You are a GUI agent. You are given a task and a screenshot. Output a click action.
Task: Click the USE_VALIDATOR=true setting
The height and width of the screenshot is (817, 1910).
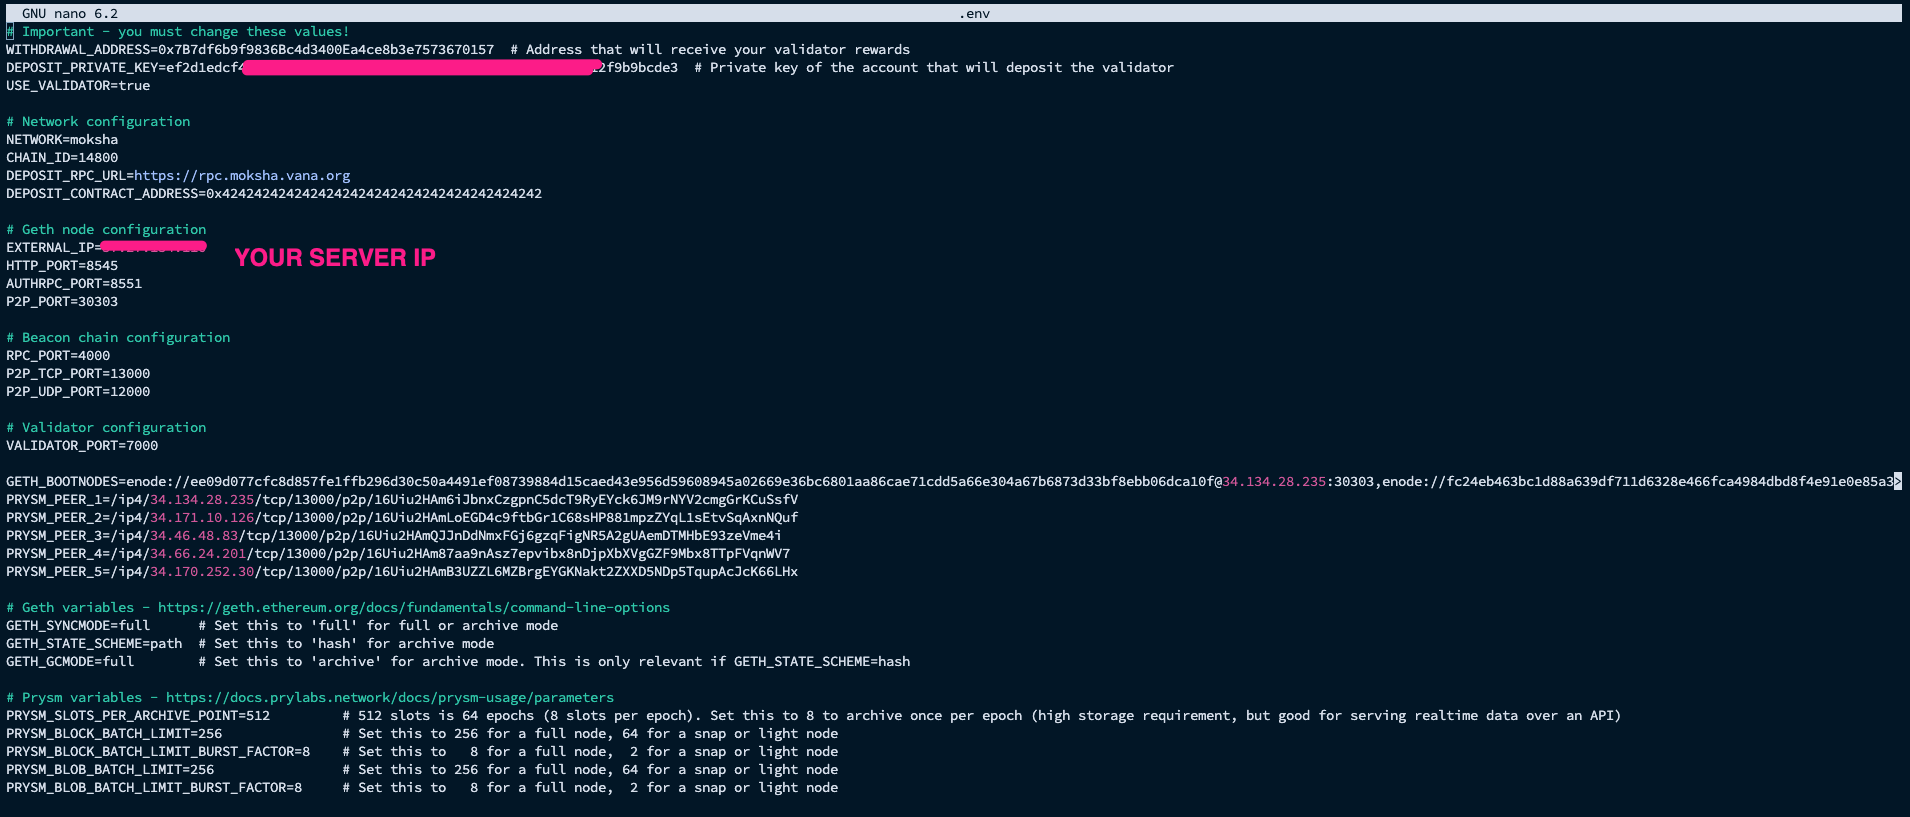click(78, 86)
